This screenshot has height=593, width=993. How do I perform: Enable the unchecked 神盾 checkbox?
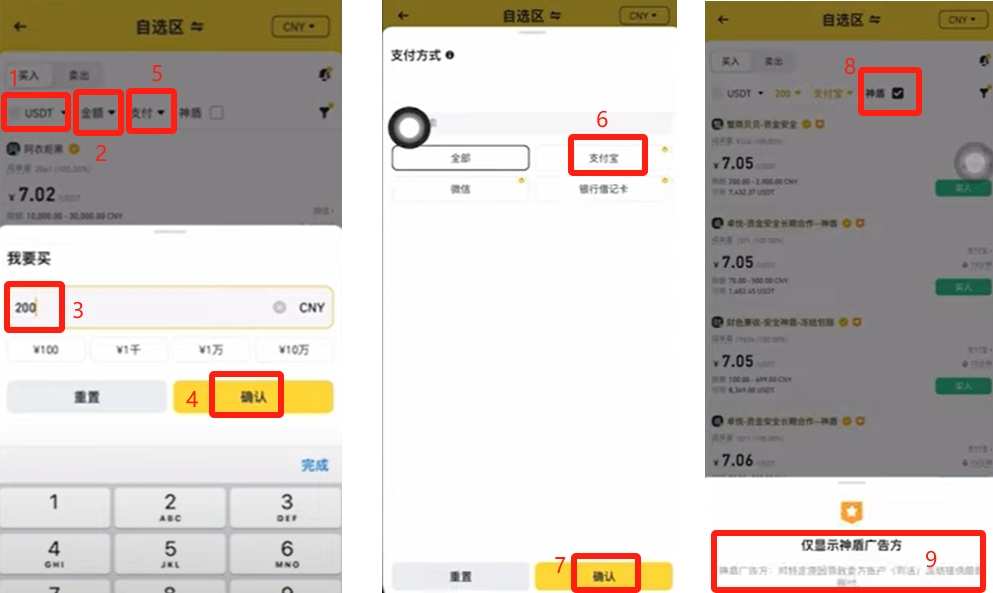click(x=217, y=113)
